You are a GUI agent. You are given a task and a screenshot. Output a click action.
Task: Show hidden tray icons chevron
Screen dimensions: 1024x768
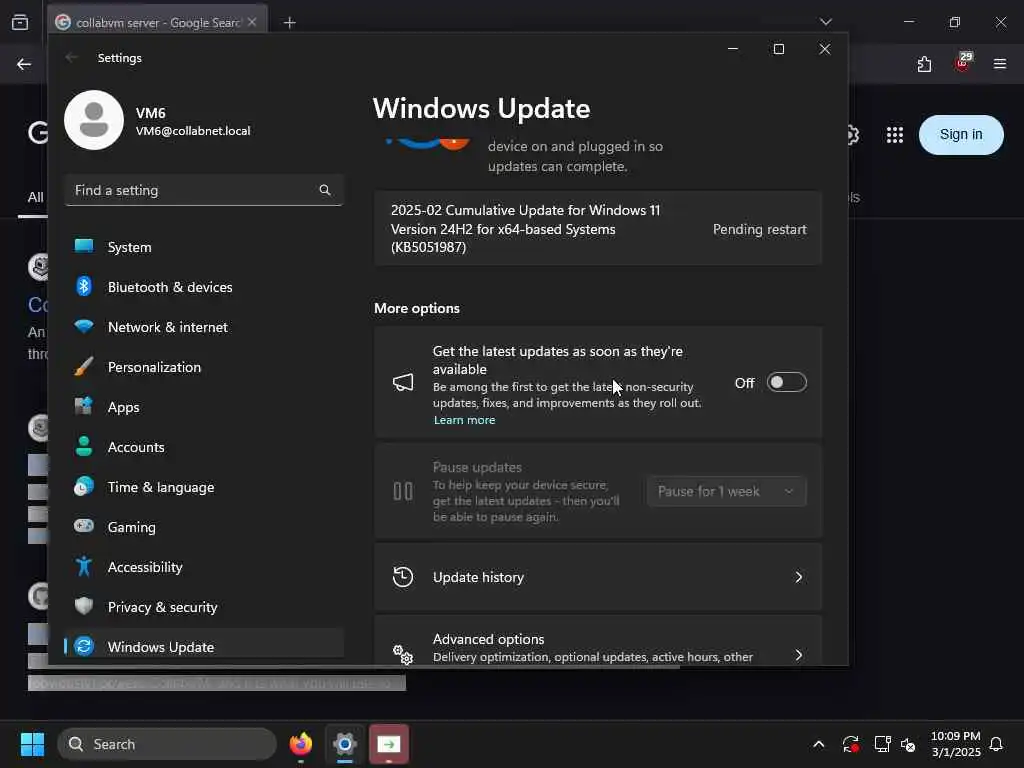[x=818, y=744]
